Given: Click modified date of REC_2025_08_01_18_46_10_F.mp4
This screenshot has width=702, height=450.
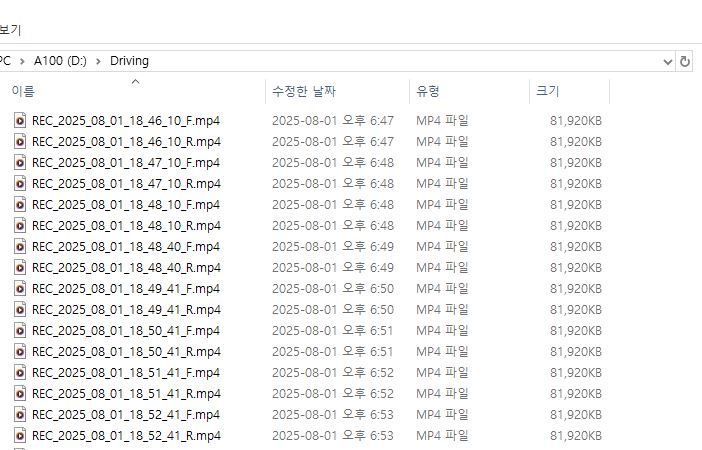Looking at the screenshot, I should 333,121.
